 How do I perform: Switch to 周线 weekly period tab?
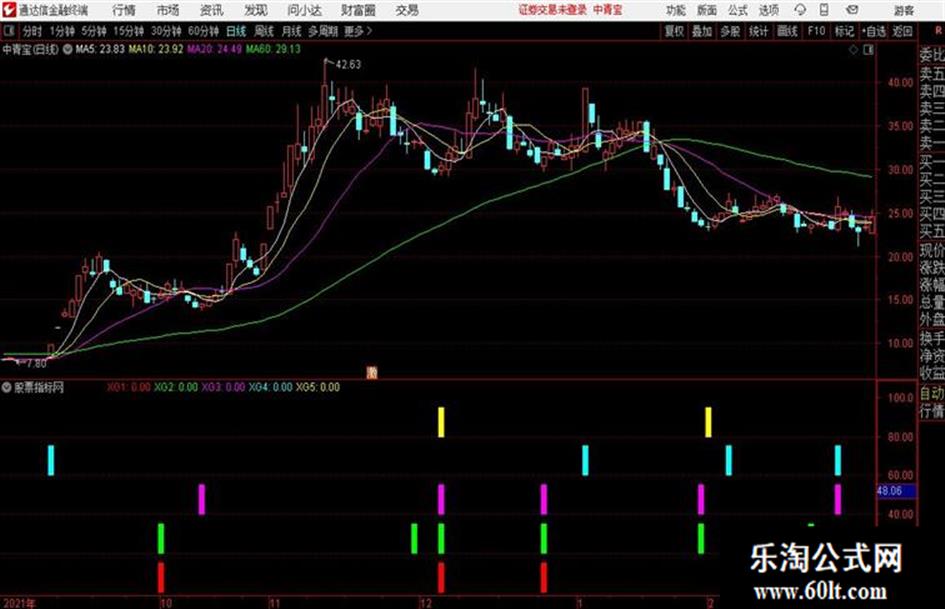(264, 31)
